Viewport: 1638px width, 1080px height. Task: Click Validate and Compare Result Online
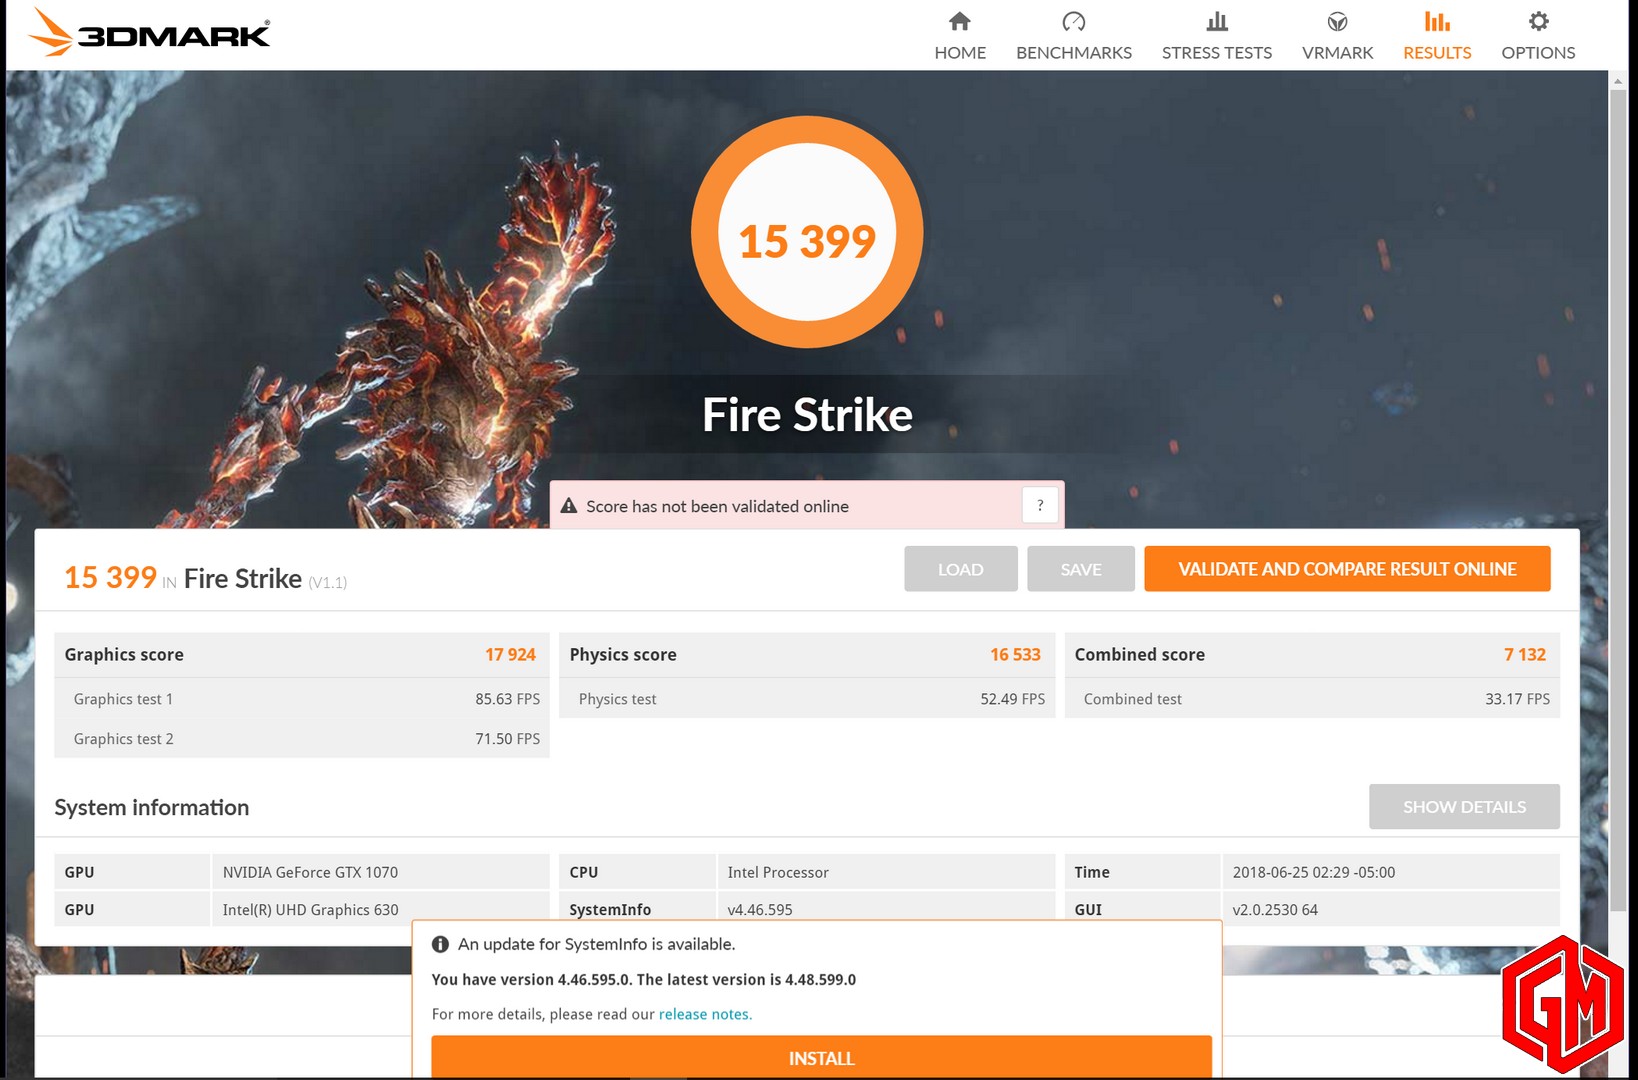[x=1347, y=569]
